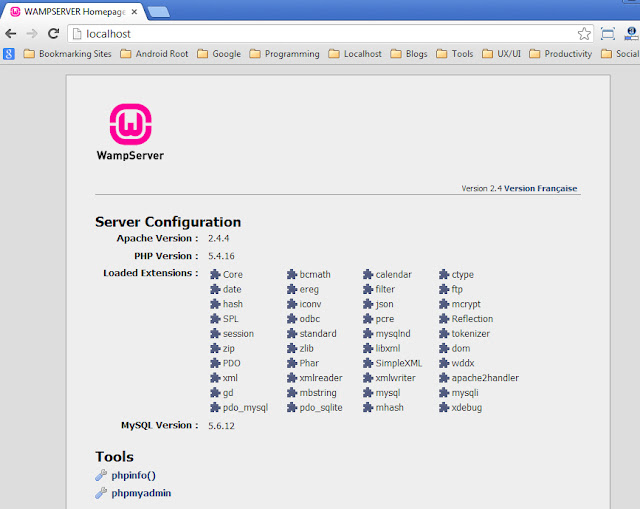Click the Server Configuration heading
This screenshot has width=640, height=509.
point(168,222)
